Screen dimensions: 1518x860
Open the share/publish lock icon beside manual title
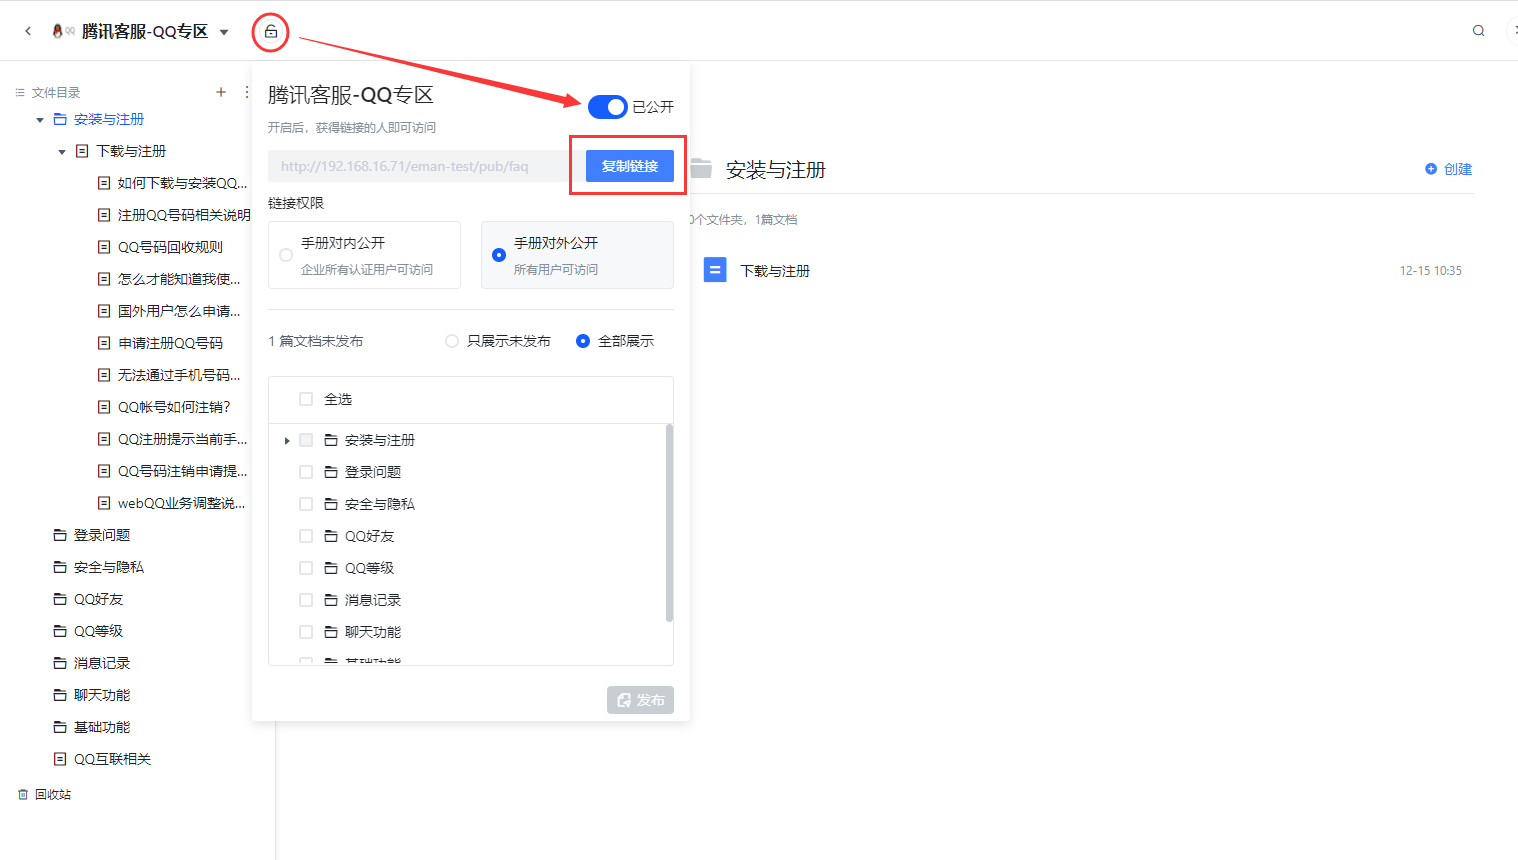270,30
